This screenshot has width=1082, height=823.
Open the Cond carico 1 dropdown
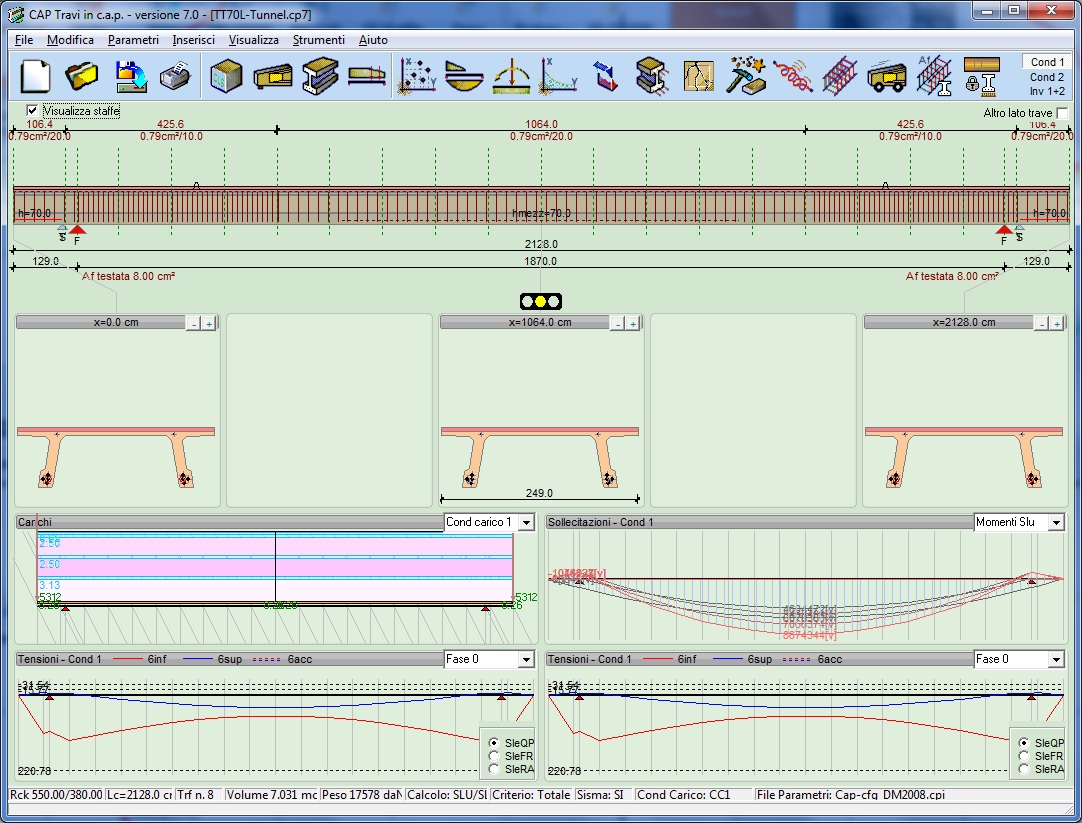point(527,522)
